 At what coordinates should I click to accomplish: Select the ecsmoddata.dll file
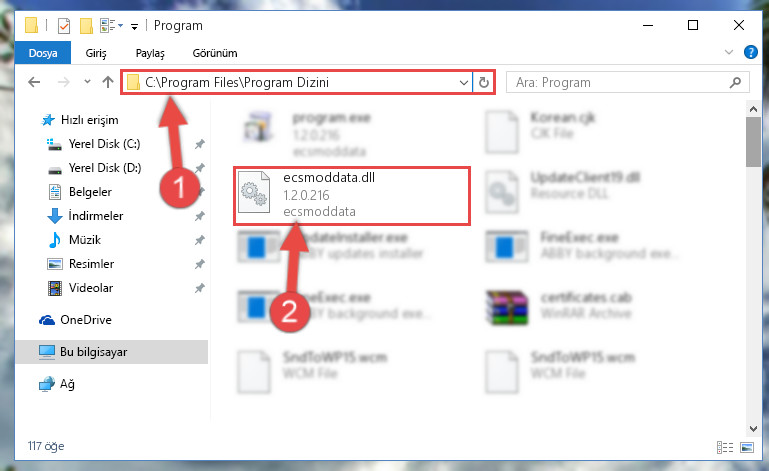tap(352, 196)
